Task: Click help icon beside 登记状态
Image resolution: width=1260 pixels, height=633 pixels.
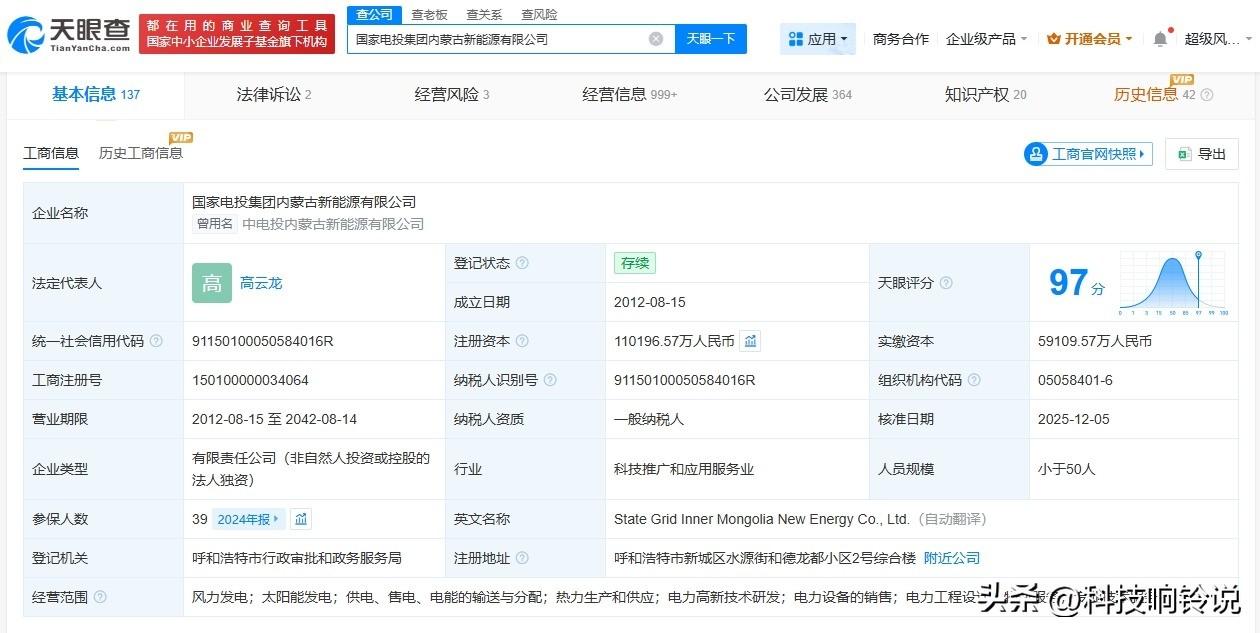Action: [522, 263]
